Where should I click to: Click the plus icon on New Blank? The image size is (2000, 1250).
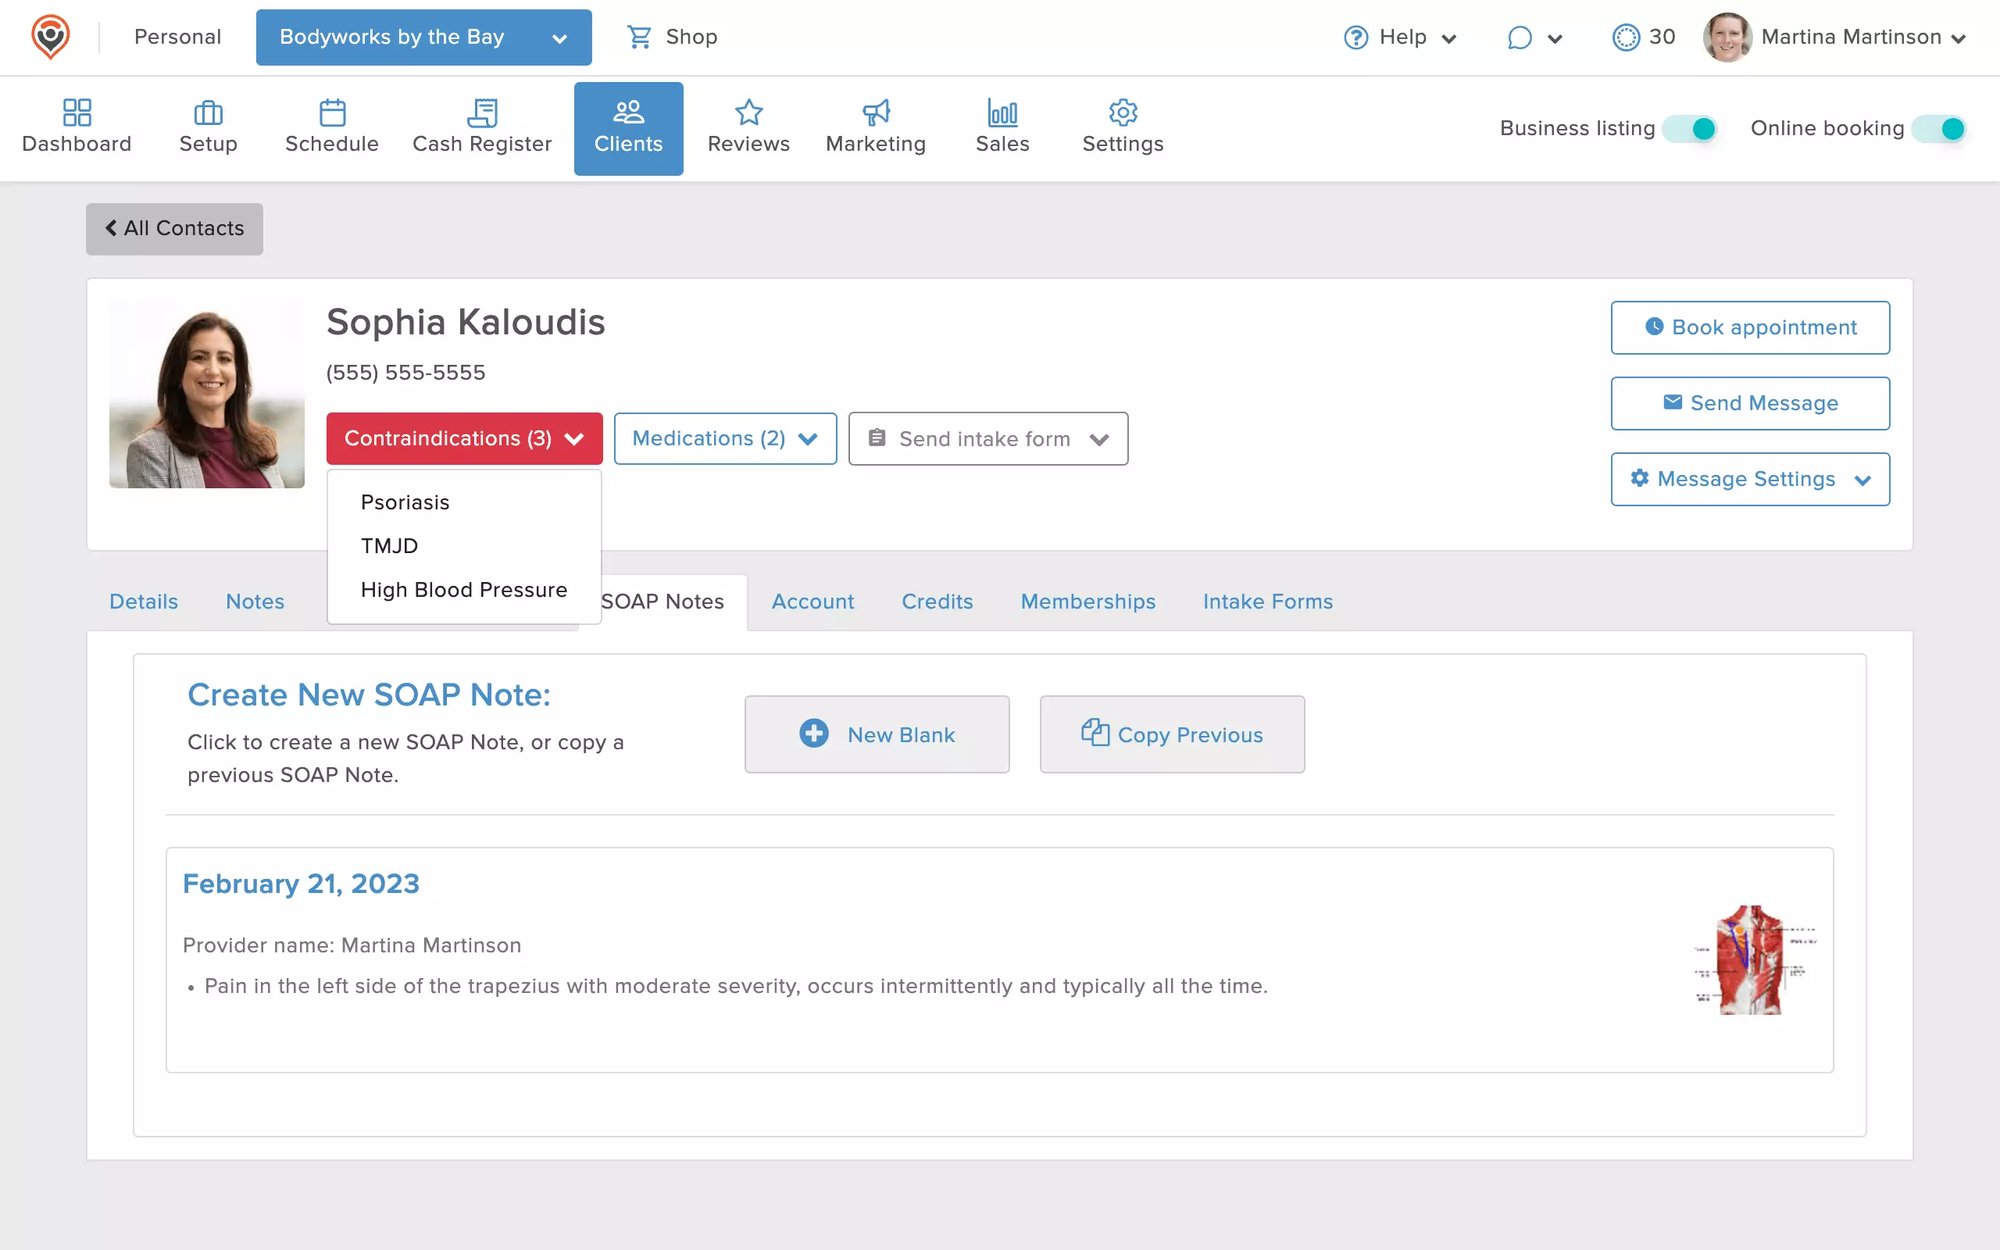tap(813, 733)
